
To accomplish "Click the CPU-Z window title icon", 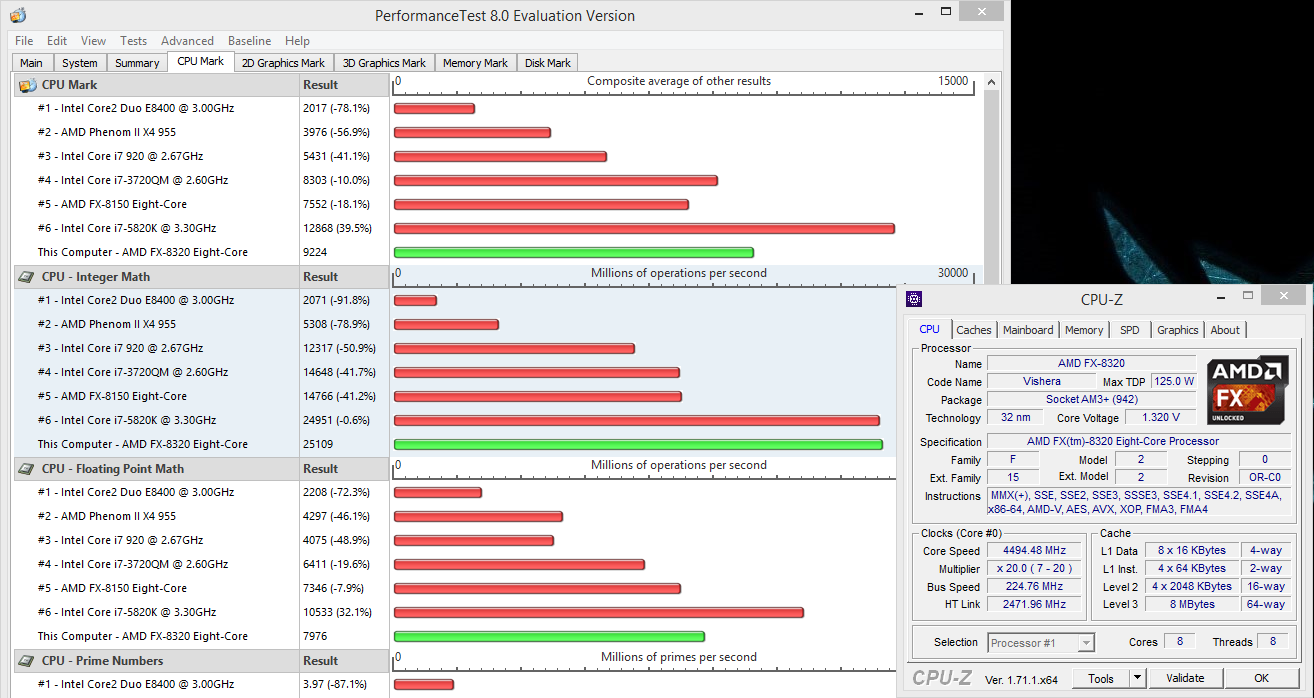I will [913, 299].
